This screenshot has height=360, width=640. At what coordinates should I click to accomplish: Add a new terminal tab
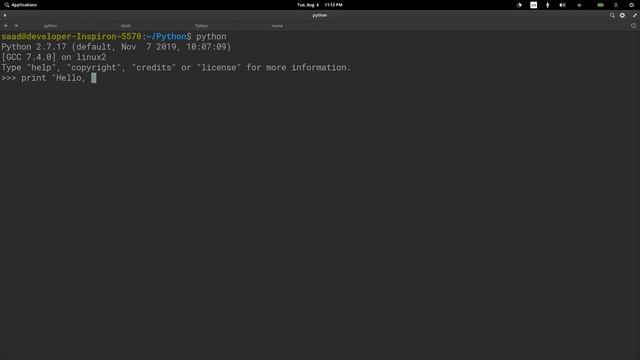6,26
